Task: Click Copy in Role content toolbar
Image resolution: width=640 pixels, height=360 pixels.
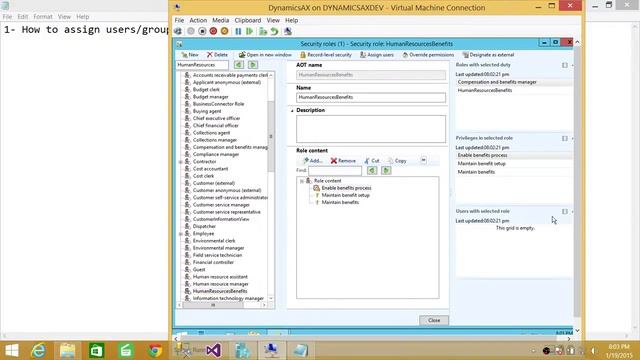Action: 397,161
